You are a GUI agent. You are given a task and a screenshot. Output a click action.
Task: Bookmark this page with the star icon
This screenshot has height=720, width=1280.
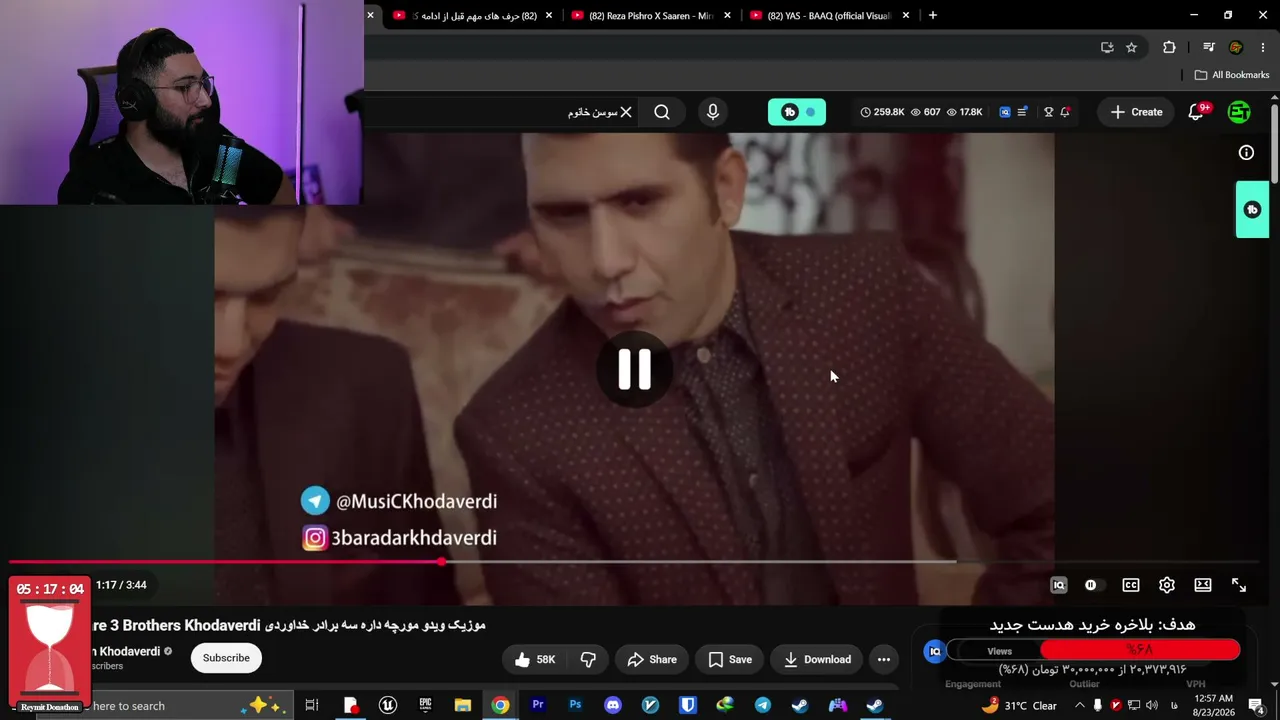(x=1131, y=47)
